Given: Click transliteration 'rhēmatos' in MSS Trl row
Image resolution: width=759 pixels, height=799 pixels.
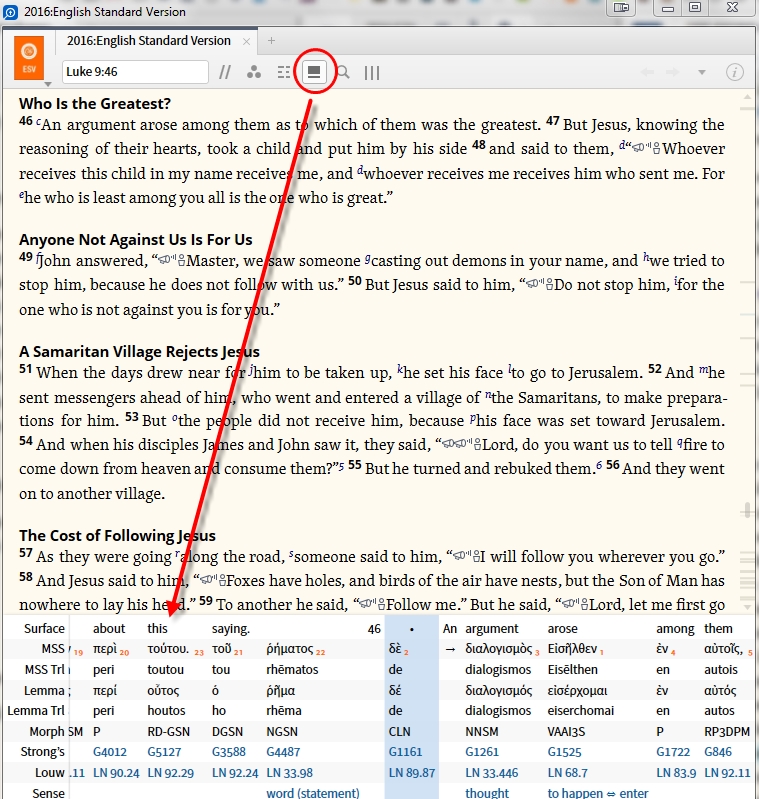Looking at the screenshot, I should click(x=292, y=669).
